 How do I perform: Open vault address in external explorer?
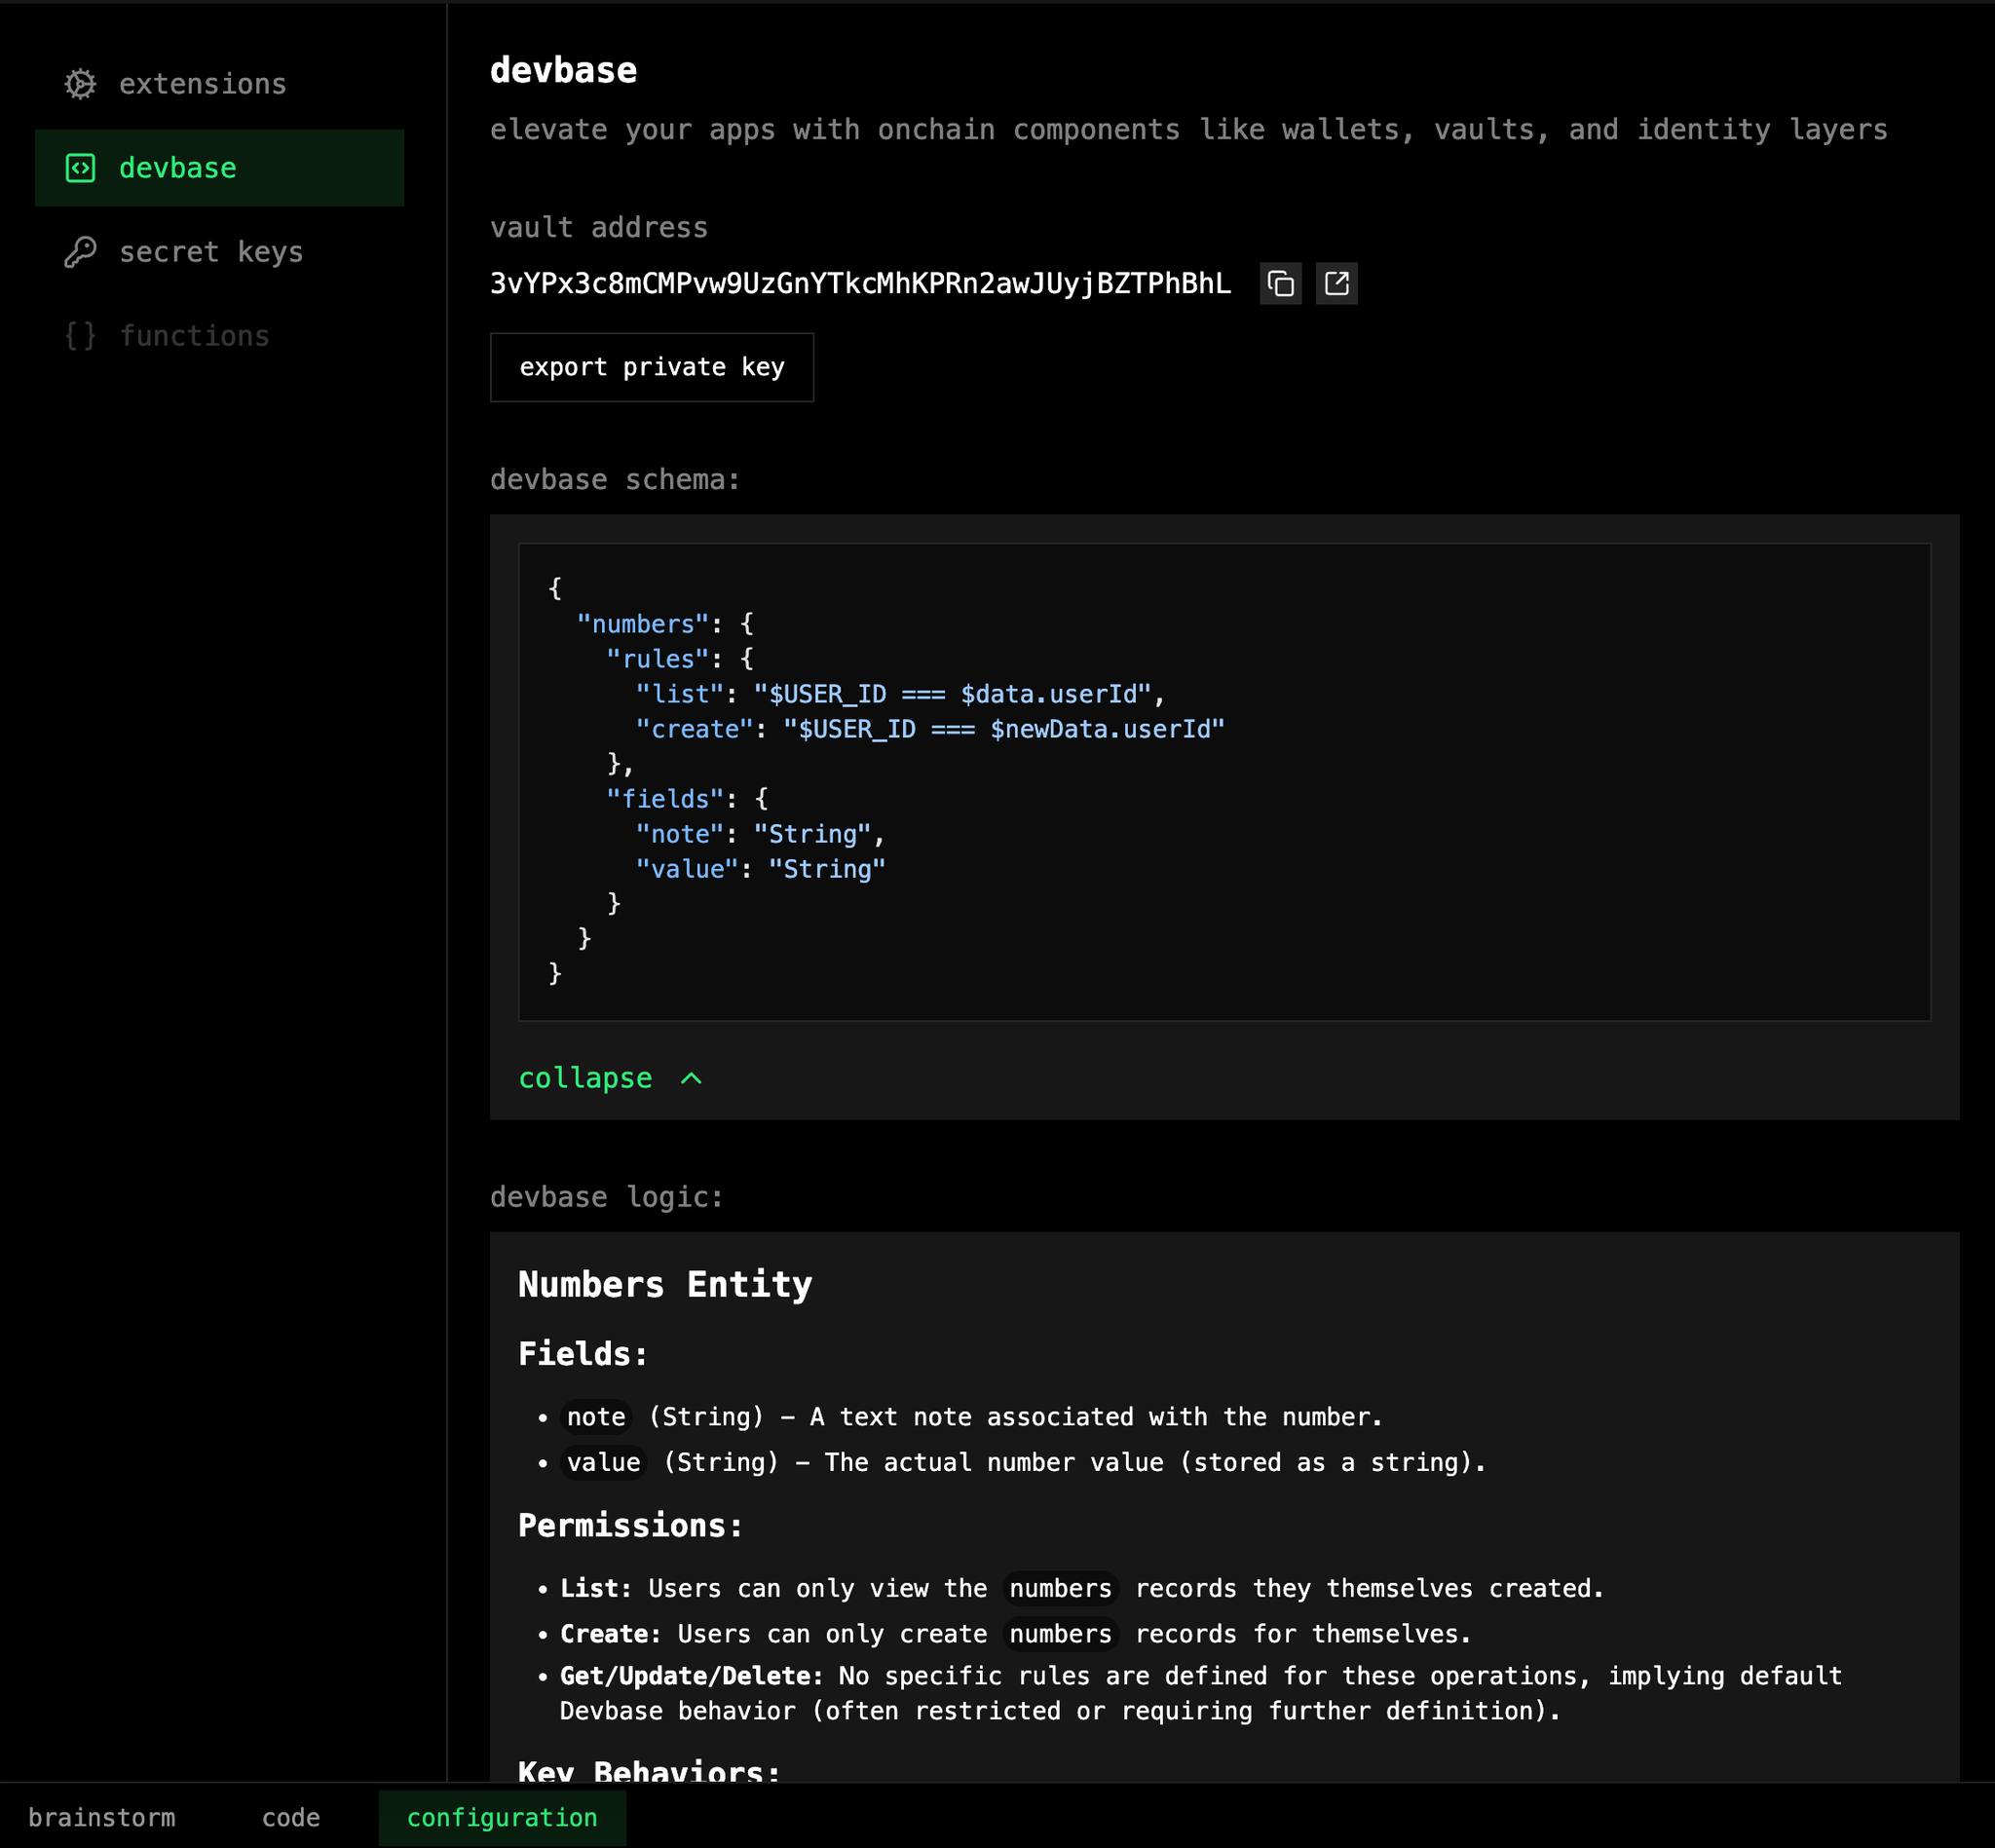1336,284
